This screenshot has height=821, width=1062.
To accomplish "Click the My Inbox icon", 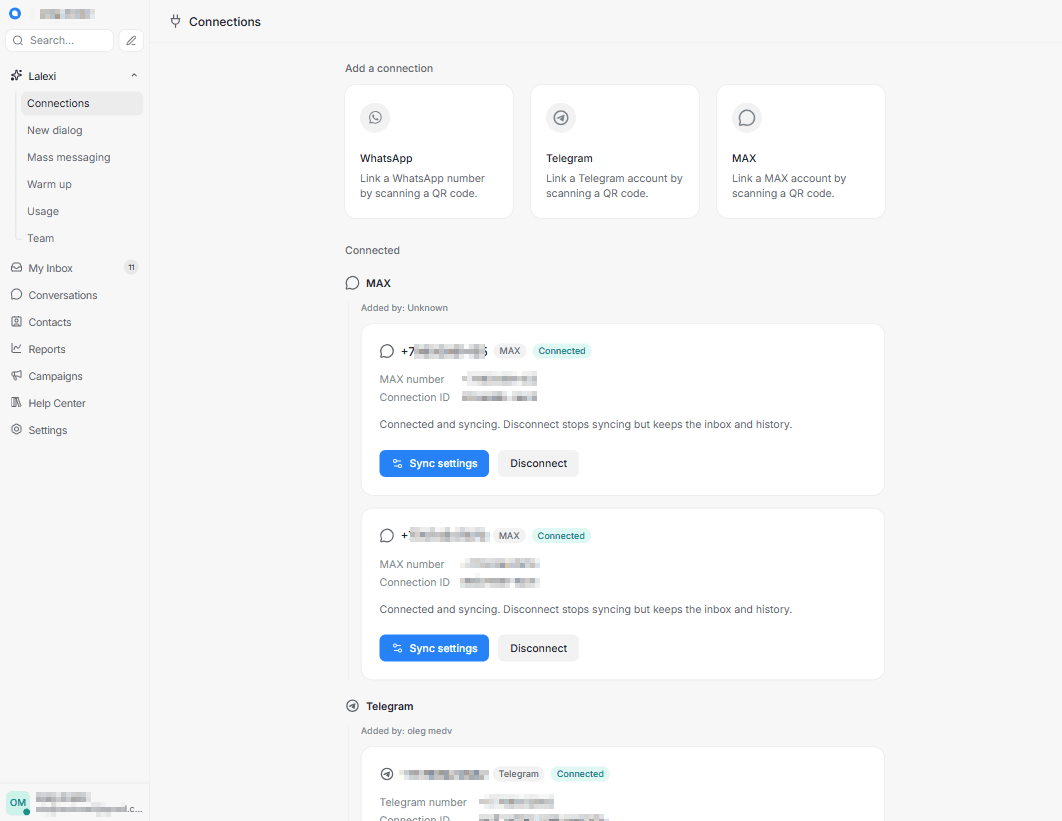I will pyautogui.click(x=17, y=268).
